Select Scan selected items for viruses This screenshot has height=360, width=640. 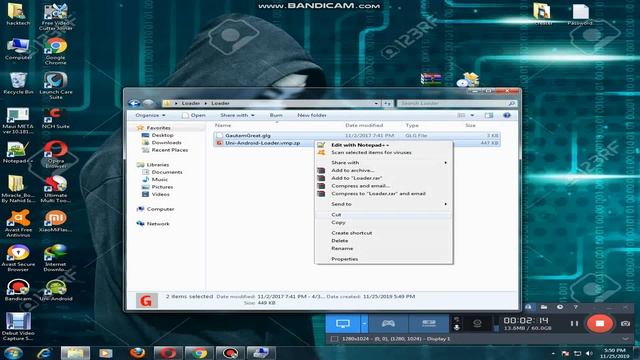[x=384, y=153]
